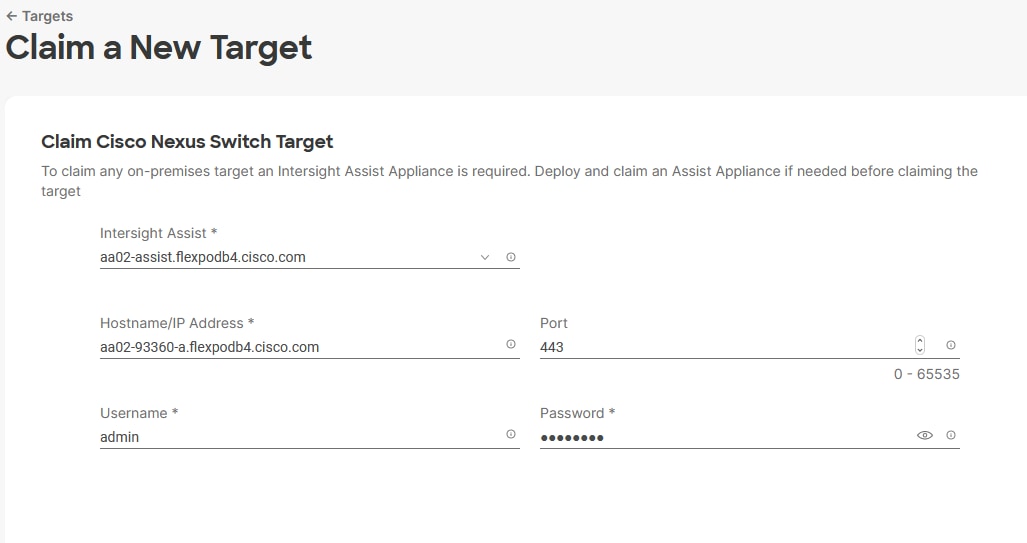Image resolution: width=1027 pixels, height=543 pixels.
Task: Click info icon next to Password field
Action: tap(951, 435)
